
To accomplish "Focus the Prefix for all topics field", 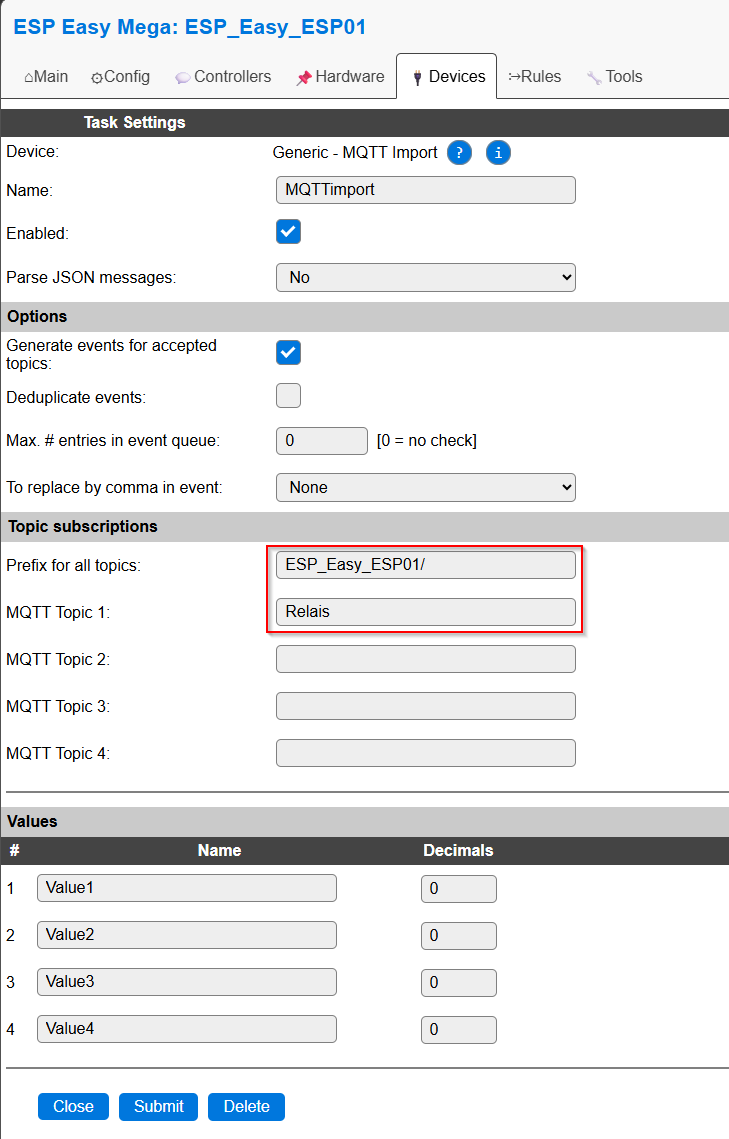I will coord(425,565).
